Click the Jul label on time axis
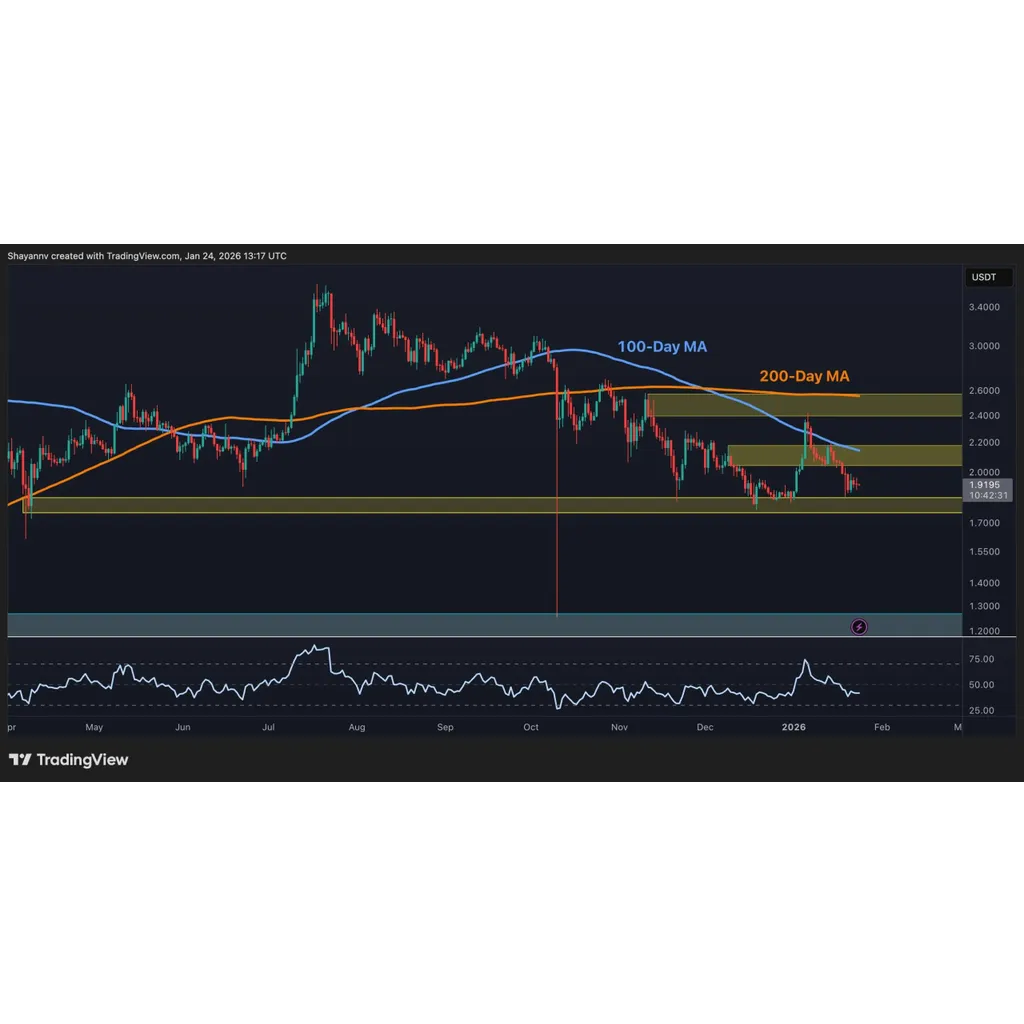 click(x=268, y=727)
